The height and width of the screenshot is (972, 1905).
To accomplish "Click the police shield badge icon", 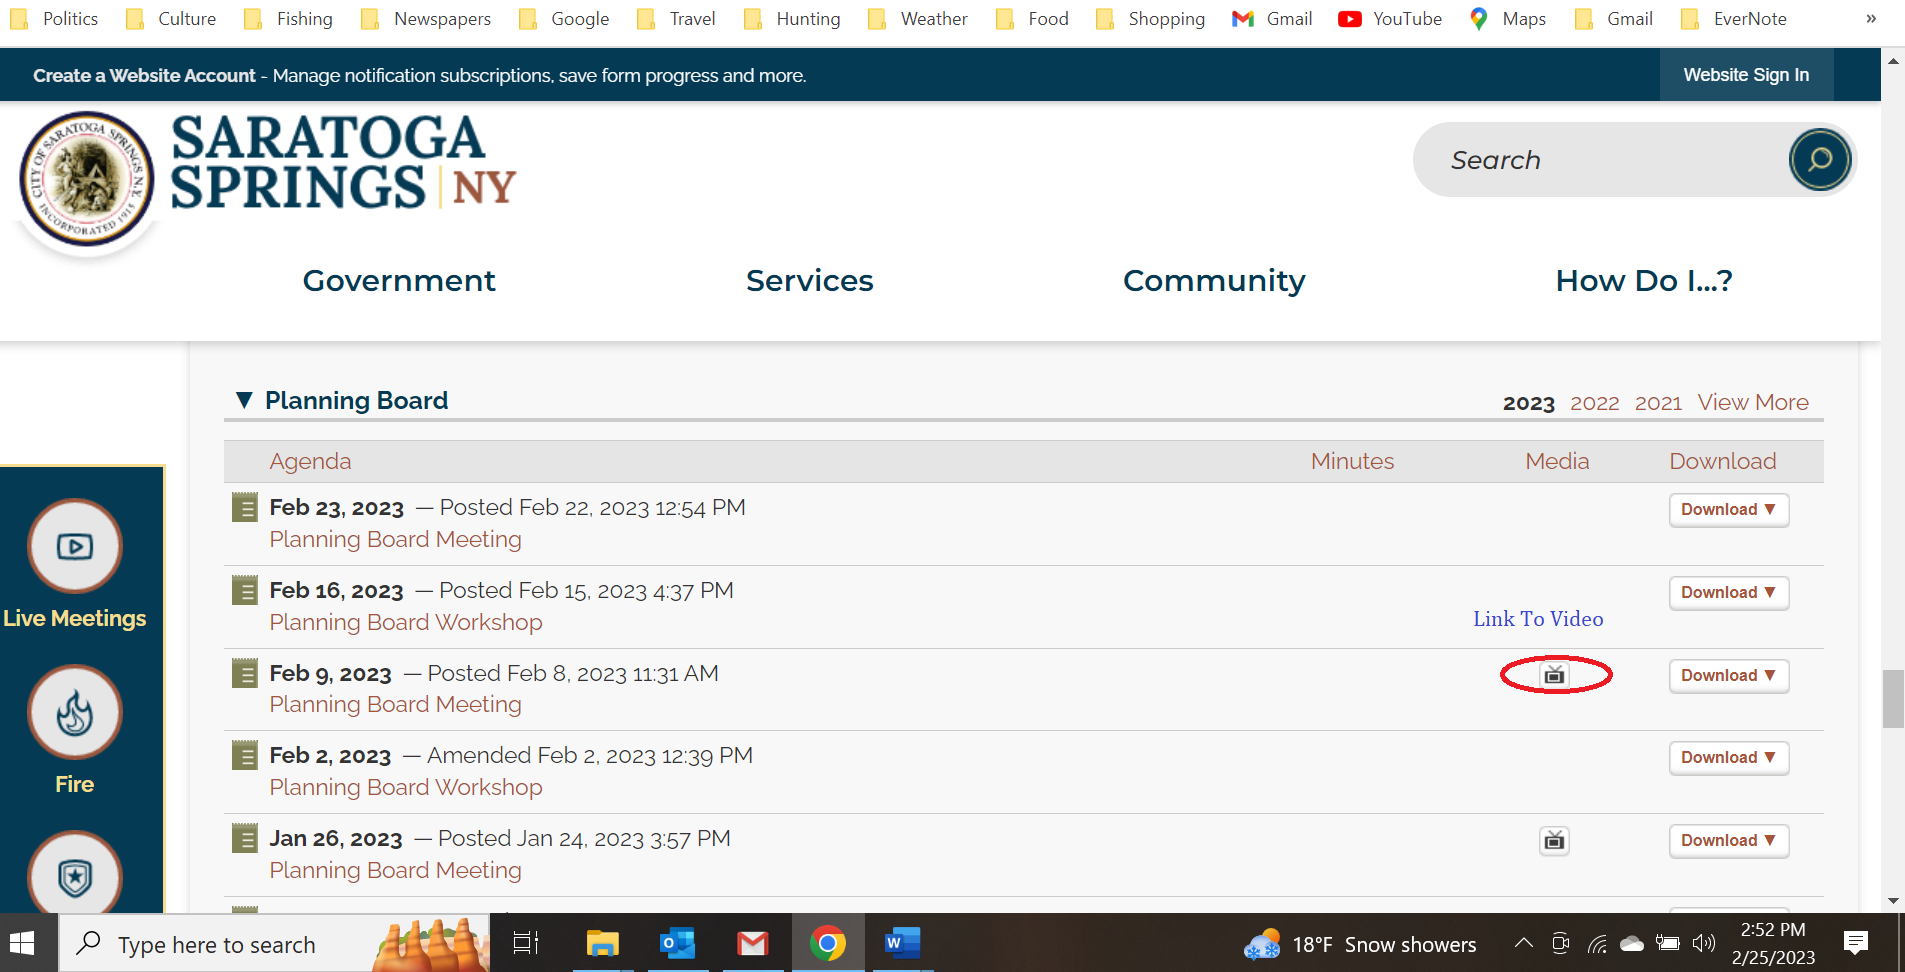I will 75,877.
